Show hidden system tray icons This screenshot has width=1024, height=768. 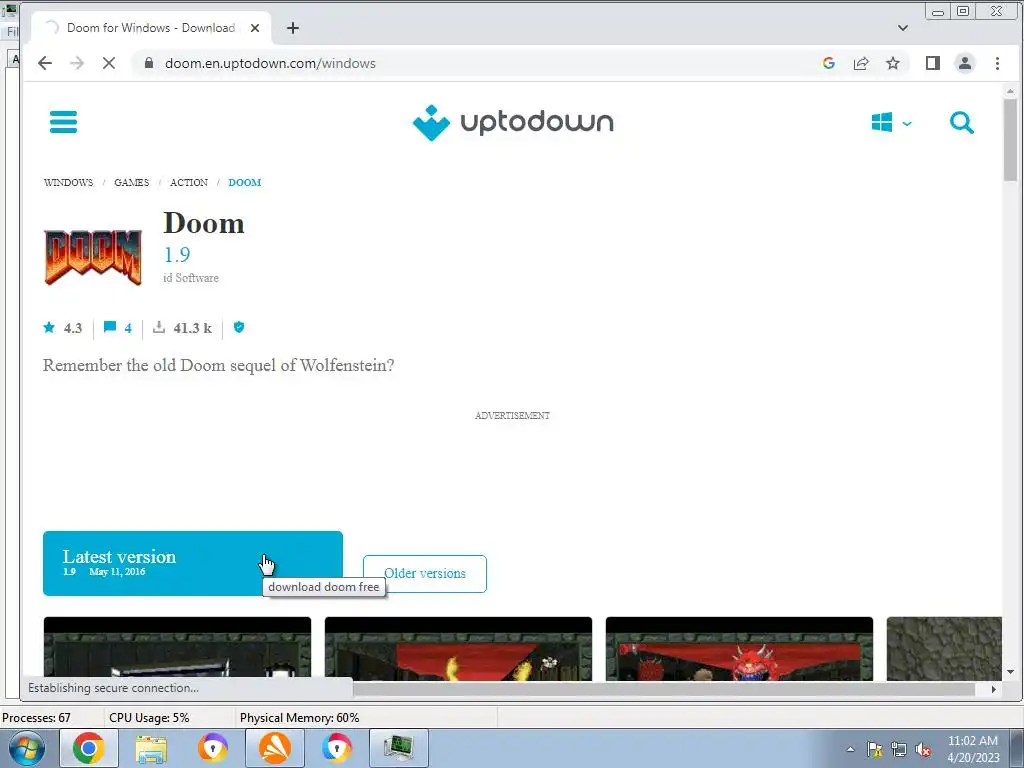[850, 749]
